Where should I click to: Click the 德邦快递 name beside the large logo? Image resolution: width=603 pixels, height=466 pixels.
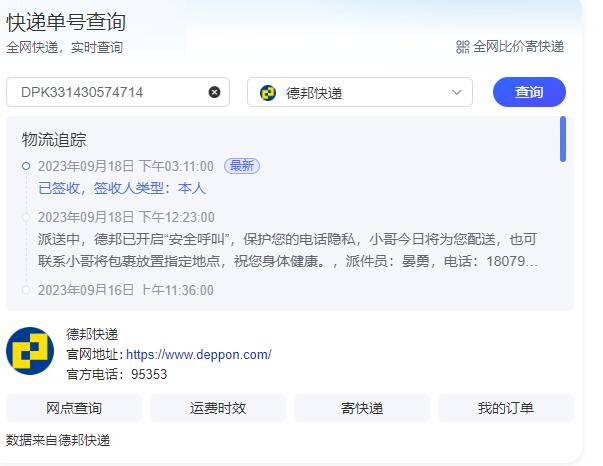92,334
